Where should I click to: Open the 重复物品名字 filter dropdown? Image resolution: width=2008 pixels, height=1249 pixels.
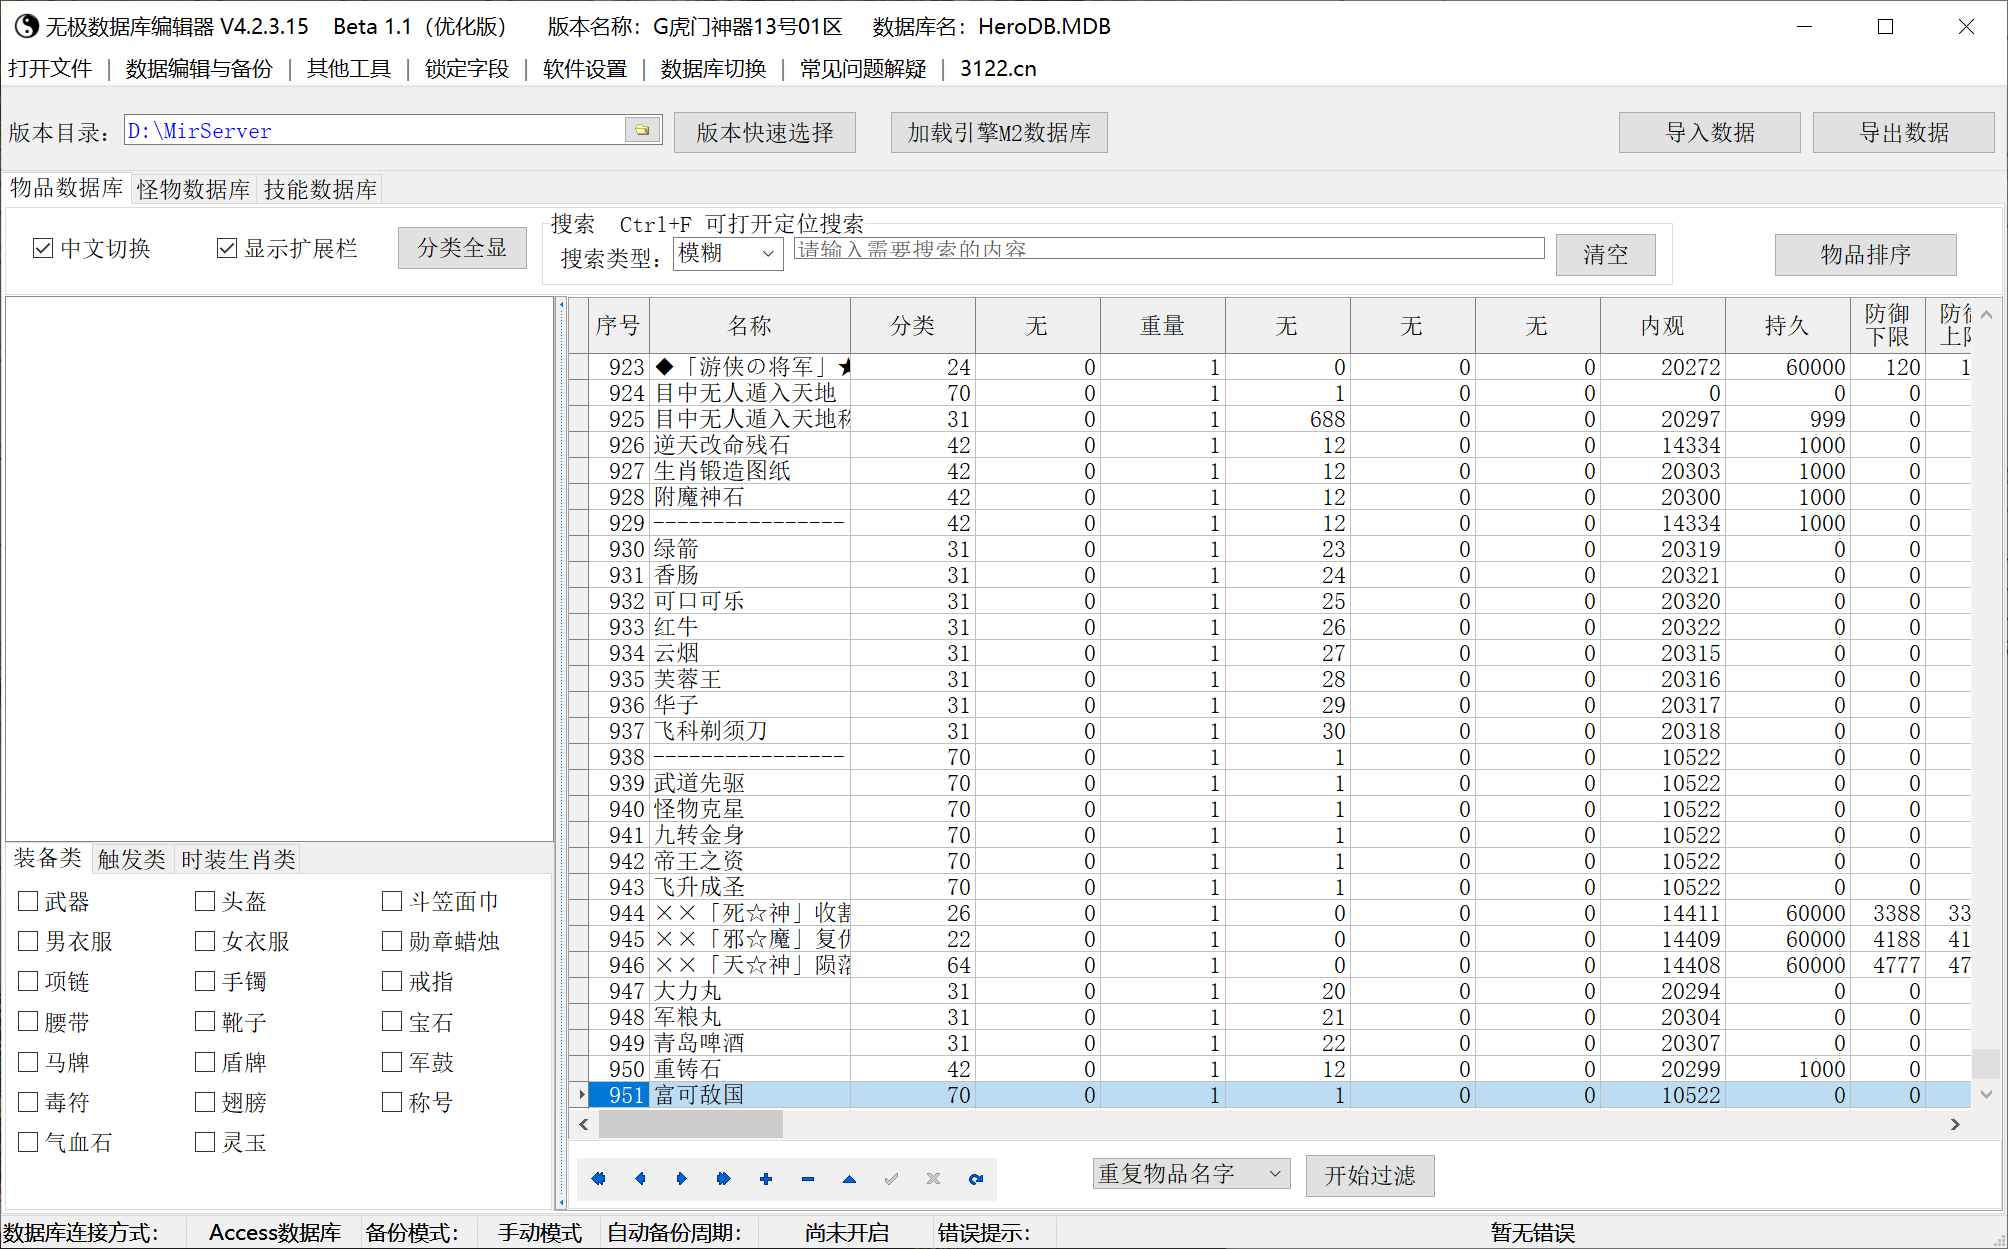coord(1191,1174)
